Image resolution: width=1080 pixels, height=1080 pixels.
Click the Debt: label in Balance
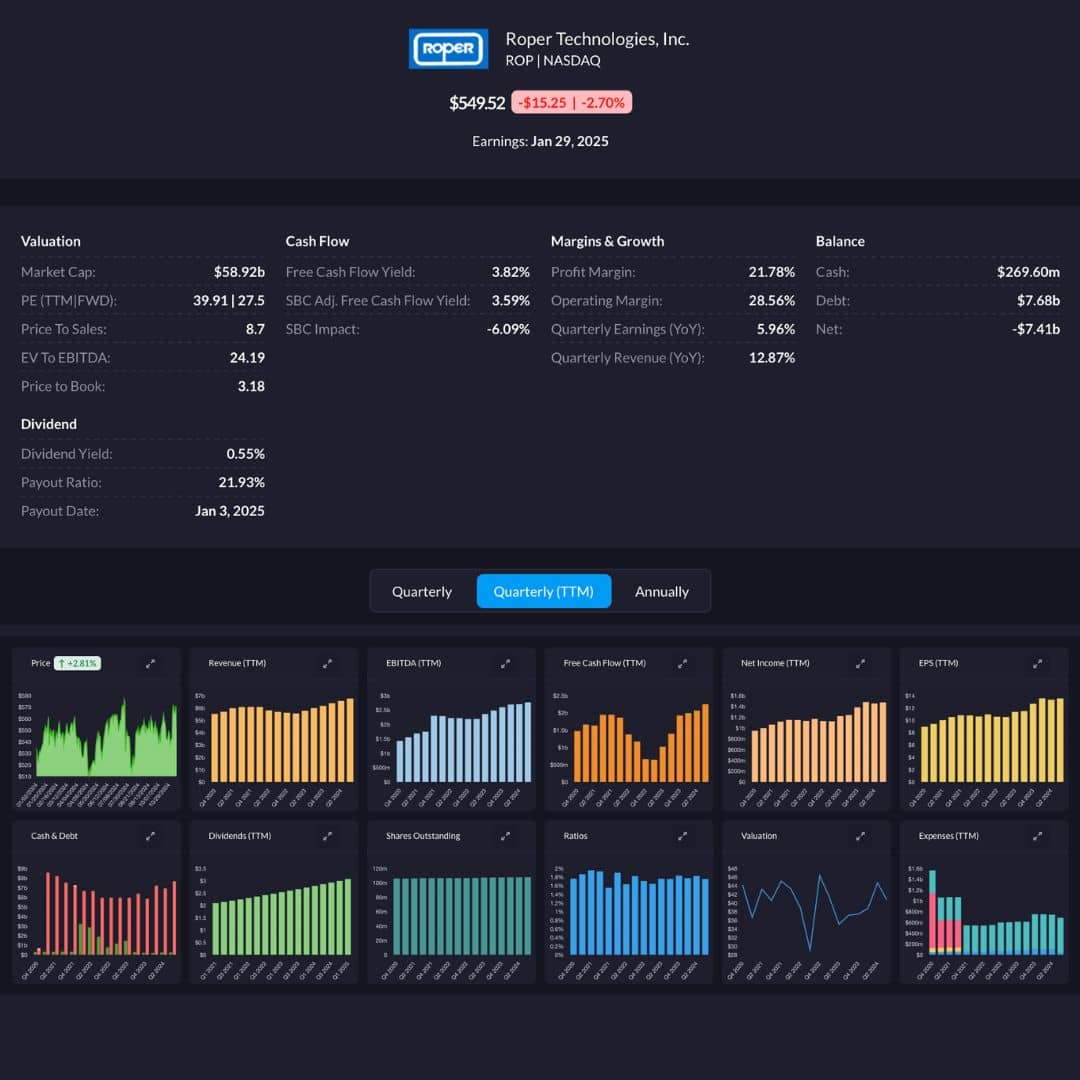[x=833, y=300]
